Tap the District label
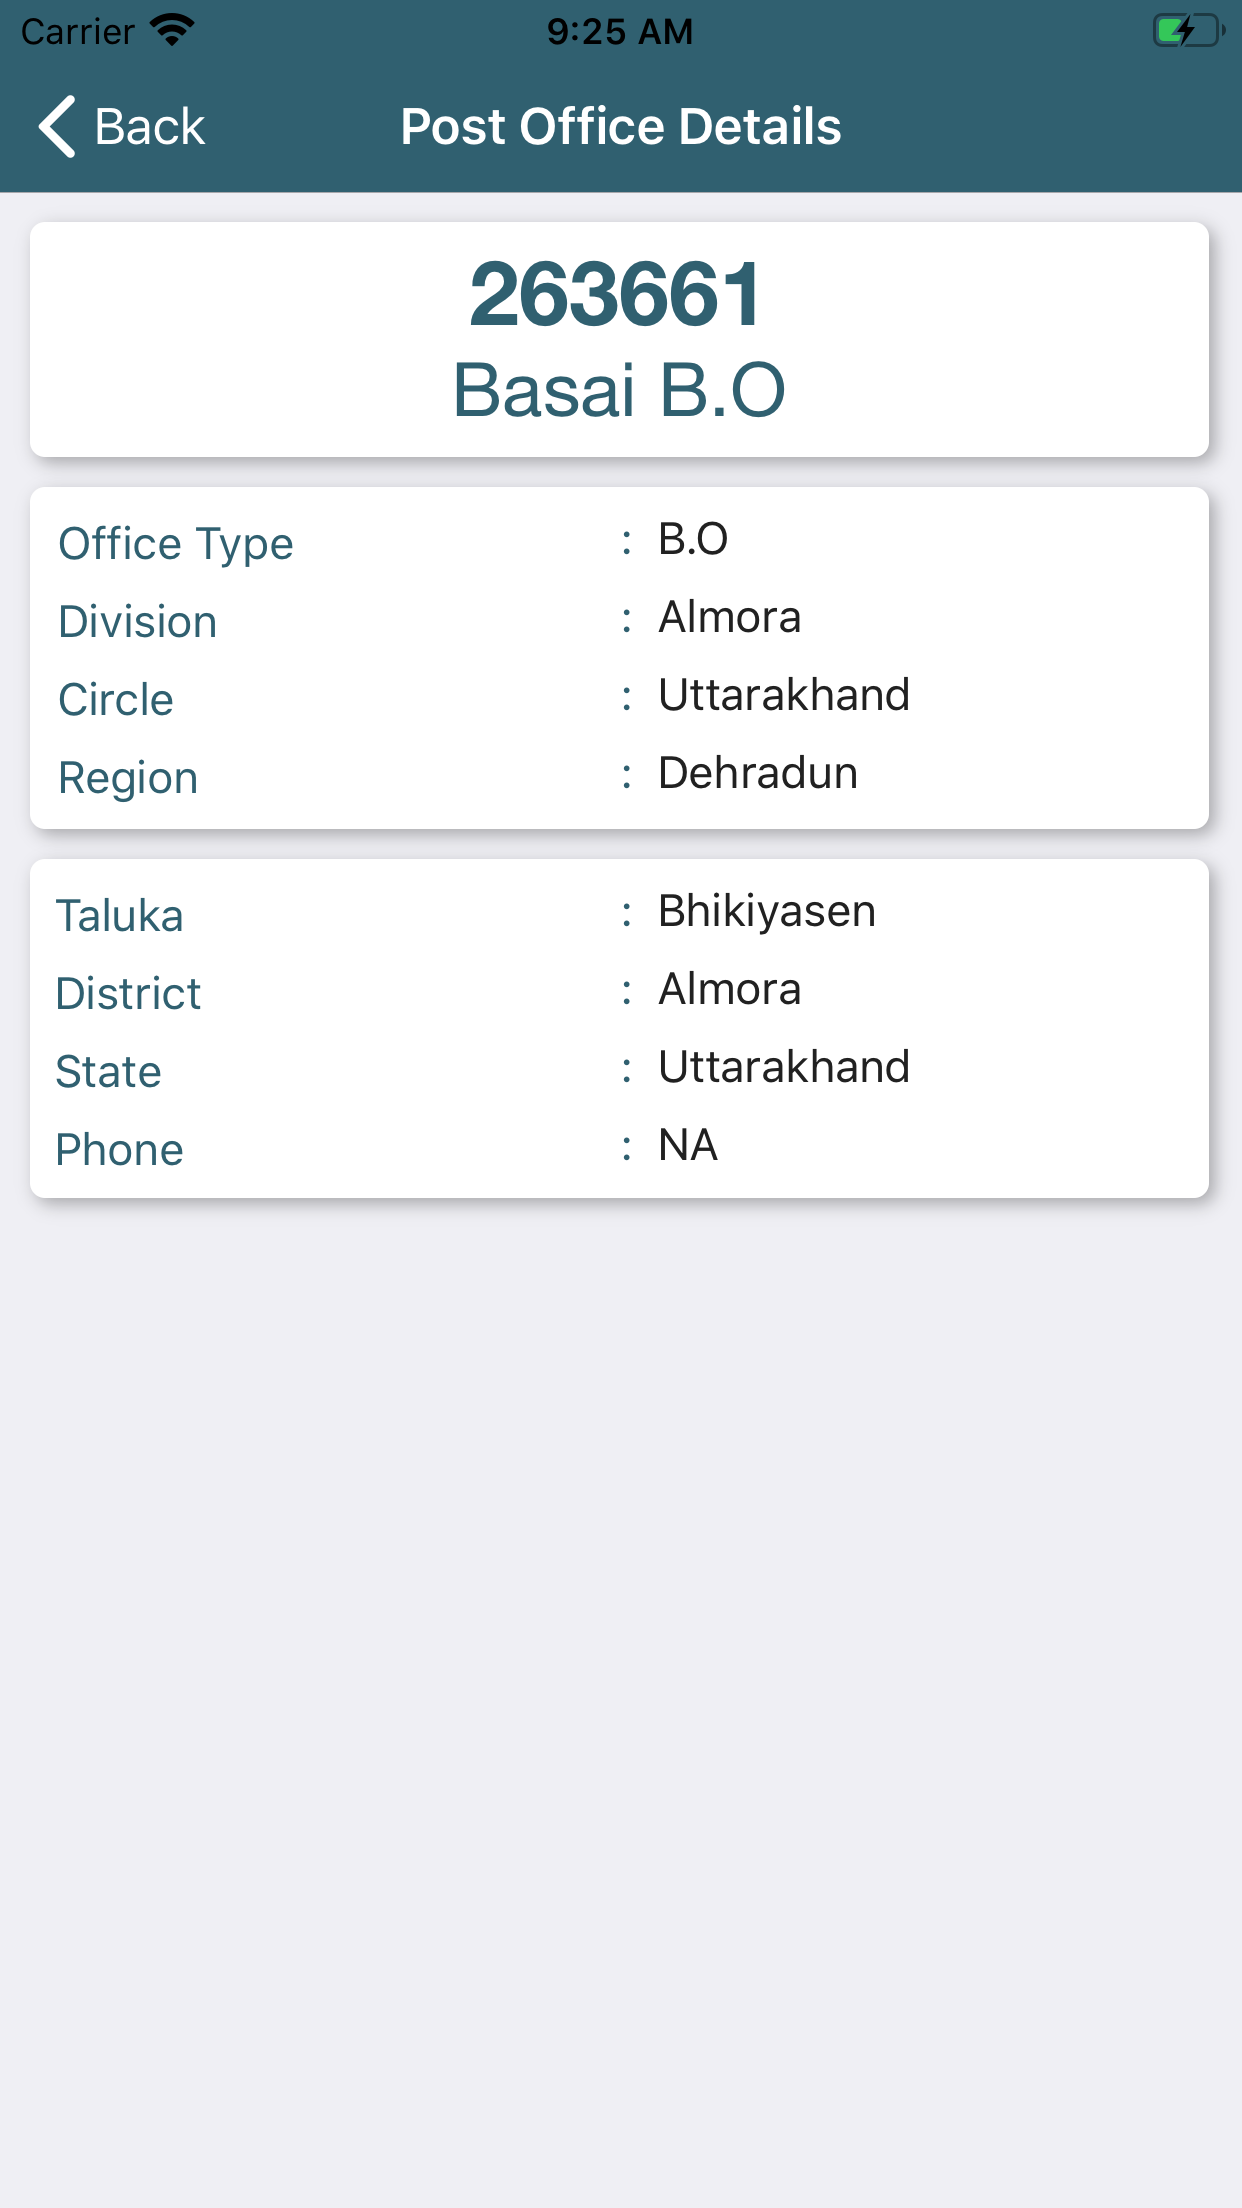This screenshot has height=2208, width=1242. 128,994
